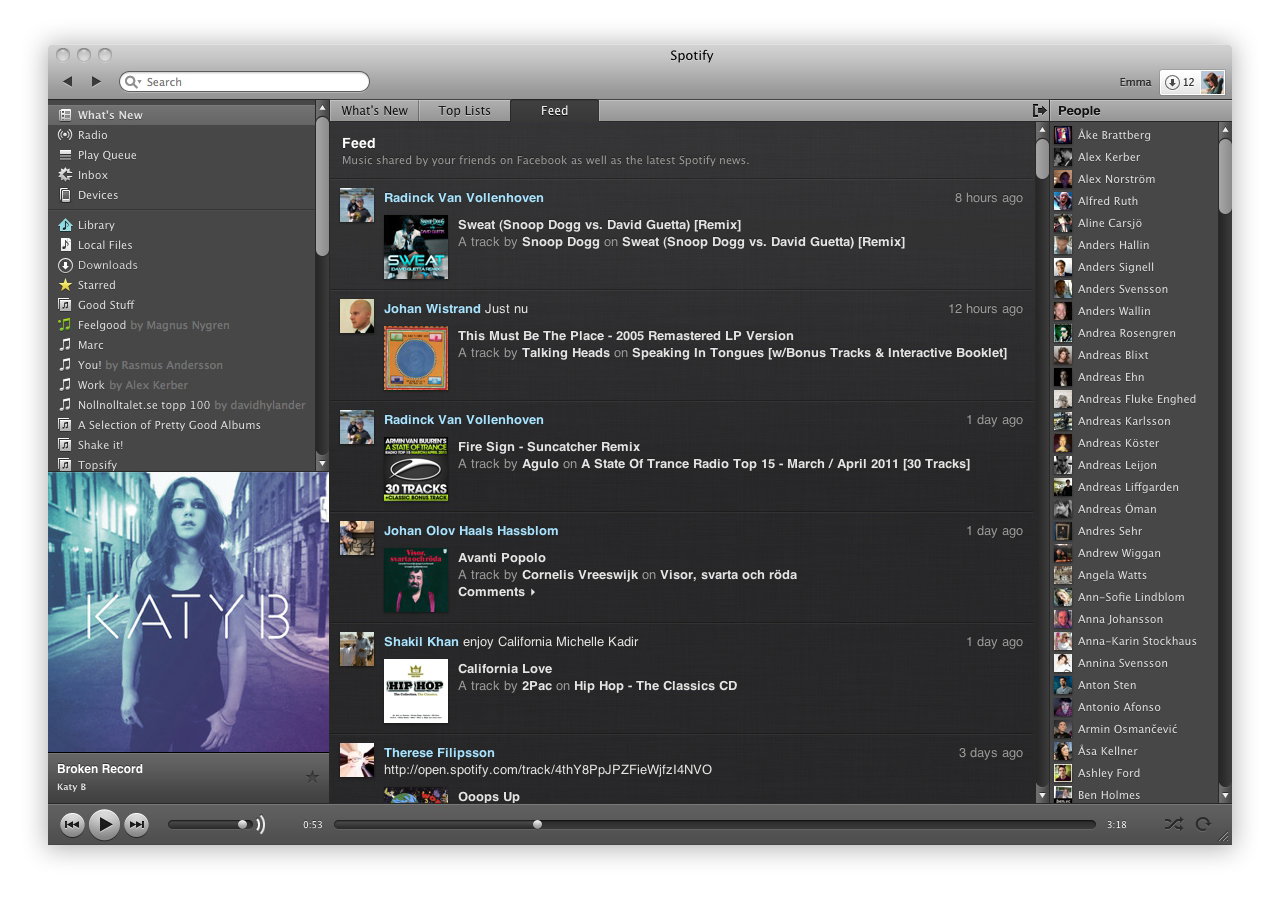The width and height of the screenshot is (1280, 904).
Task: Open Johan Wistrand's profile link
Action: tap(432, 309)
